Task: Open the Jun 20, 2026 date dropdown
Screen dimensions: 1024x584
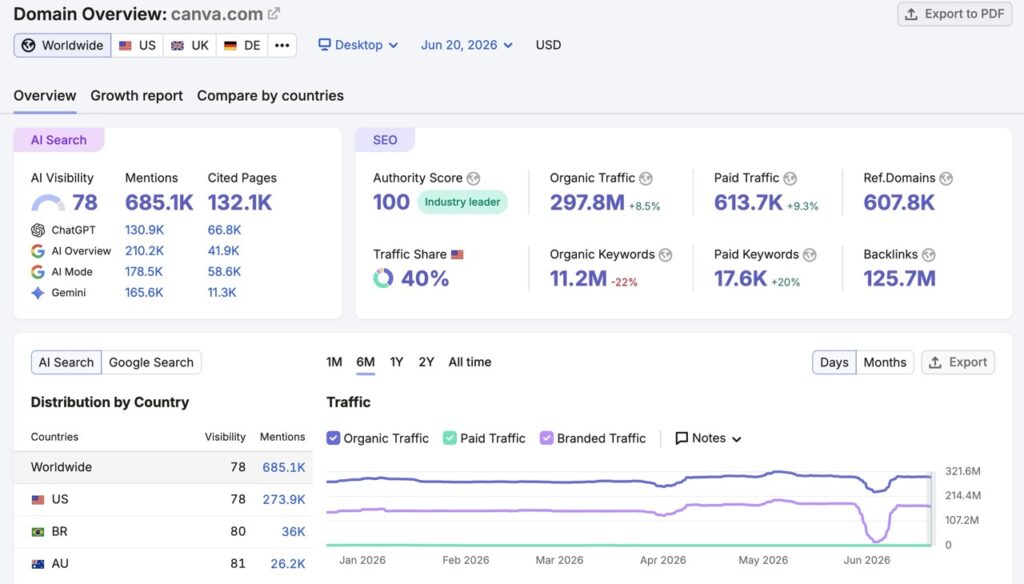Action: coord(466,44)
